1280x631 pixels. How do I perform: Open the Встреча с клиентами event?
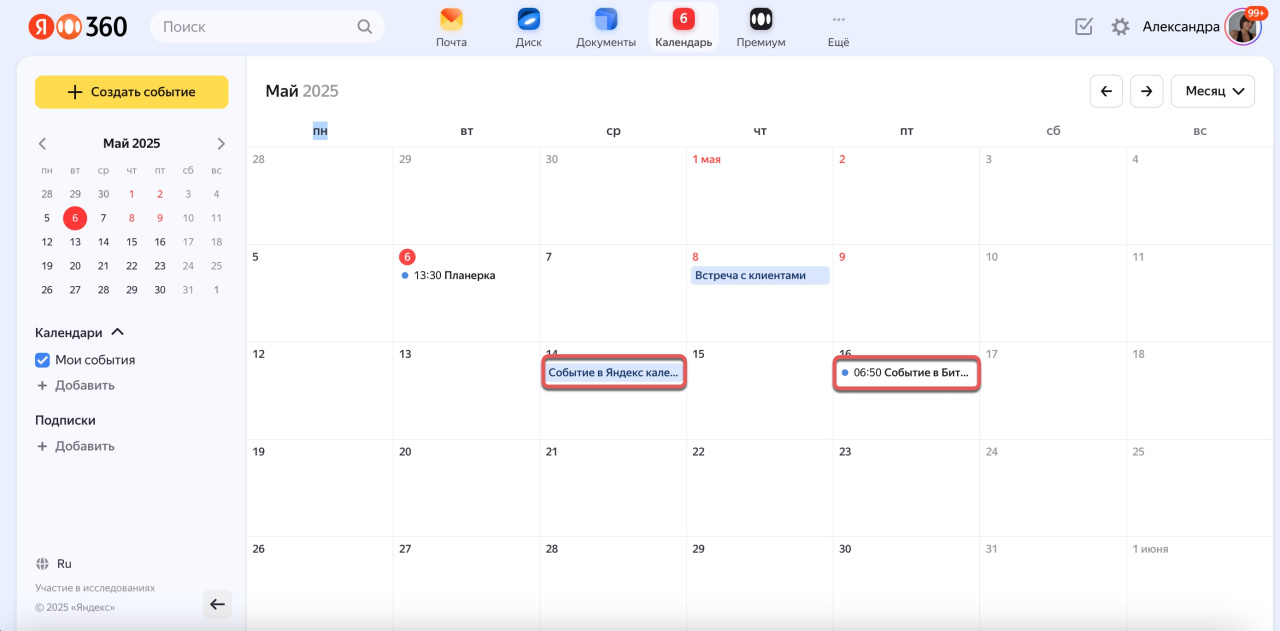click(759, 275)
